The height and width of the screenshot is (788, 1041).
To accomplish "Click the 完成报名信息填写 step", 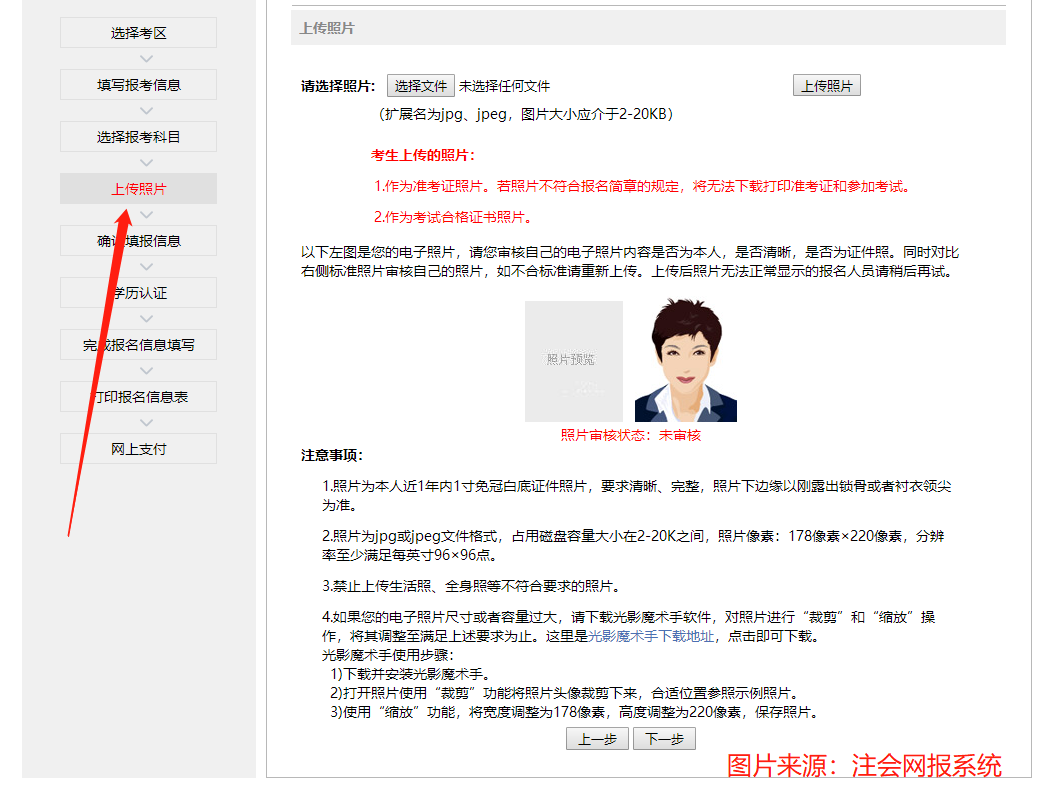I will tap(137, 344).
